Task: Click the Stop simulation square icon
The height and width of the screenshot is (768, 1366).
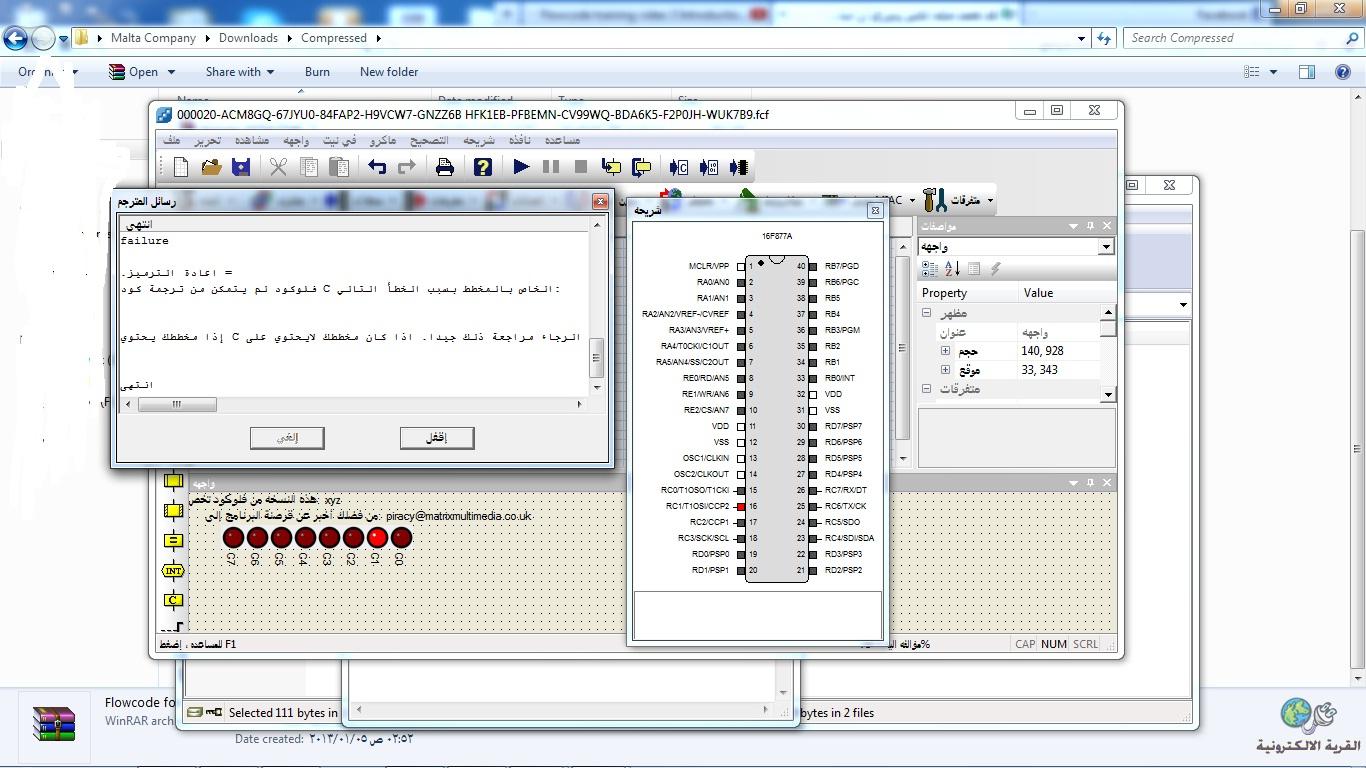Action: pos(581,167)
